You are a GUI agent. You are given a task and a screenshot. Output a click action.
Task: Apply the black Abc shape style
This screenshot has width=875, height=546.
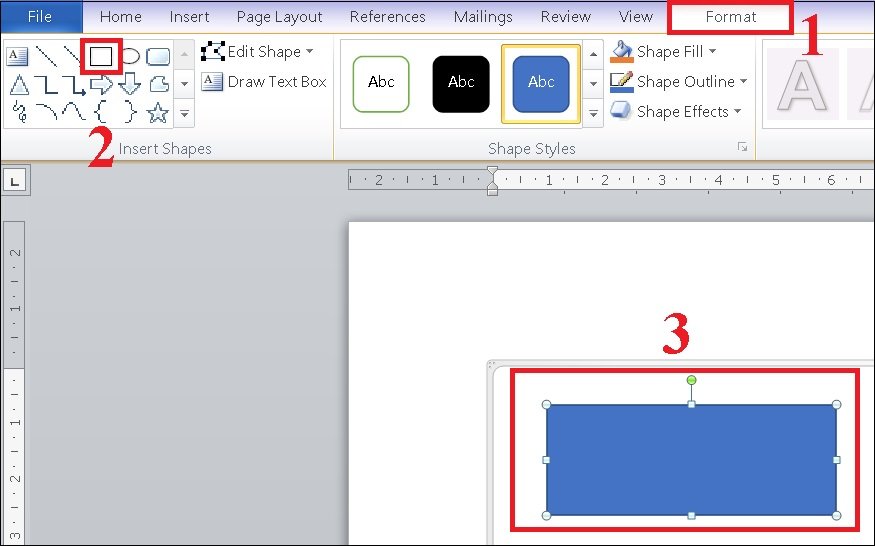tap(461, 84)
